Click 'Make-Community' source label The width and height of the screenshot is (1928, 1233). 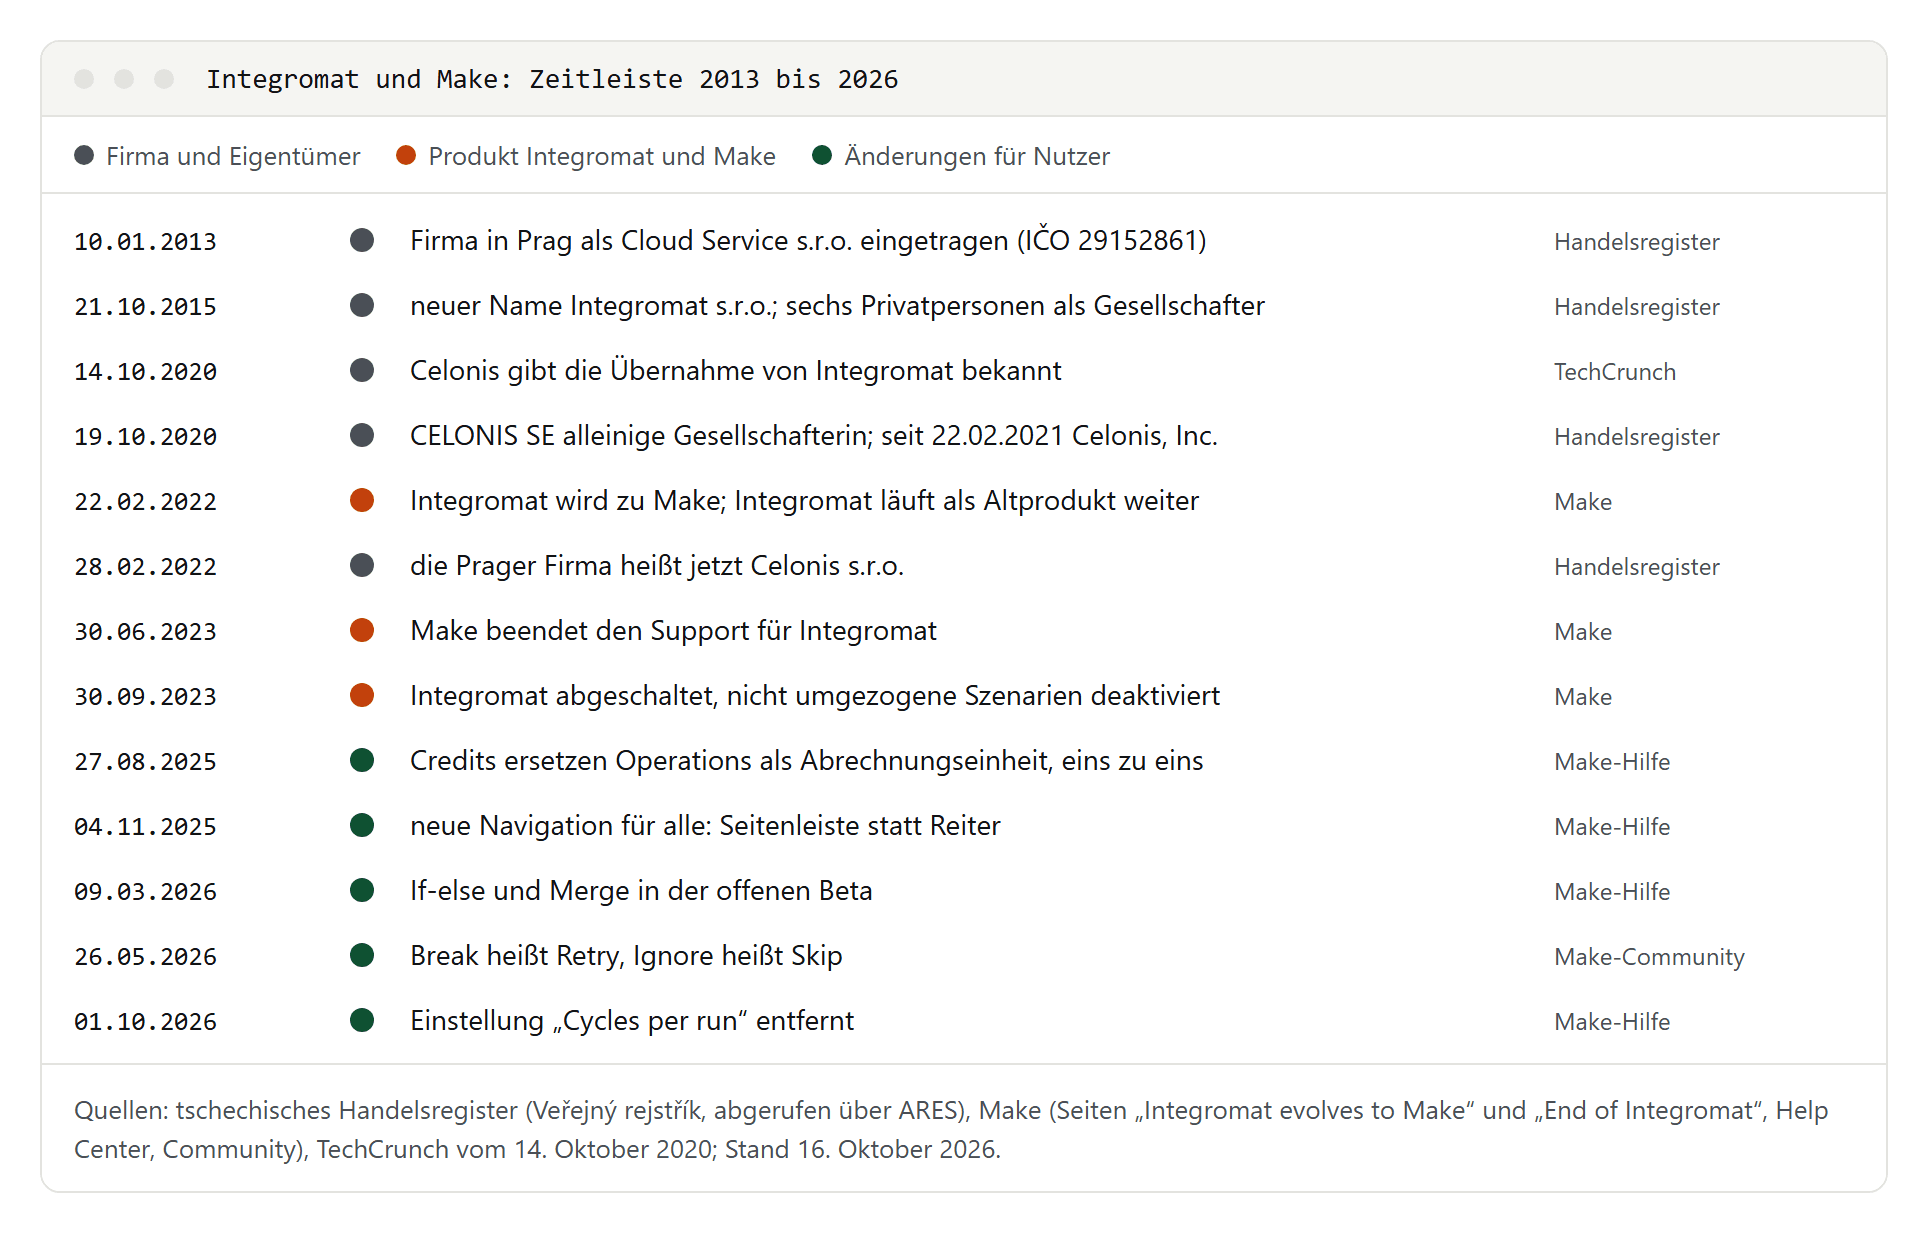point(1649,957)
